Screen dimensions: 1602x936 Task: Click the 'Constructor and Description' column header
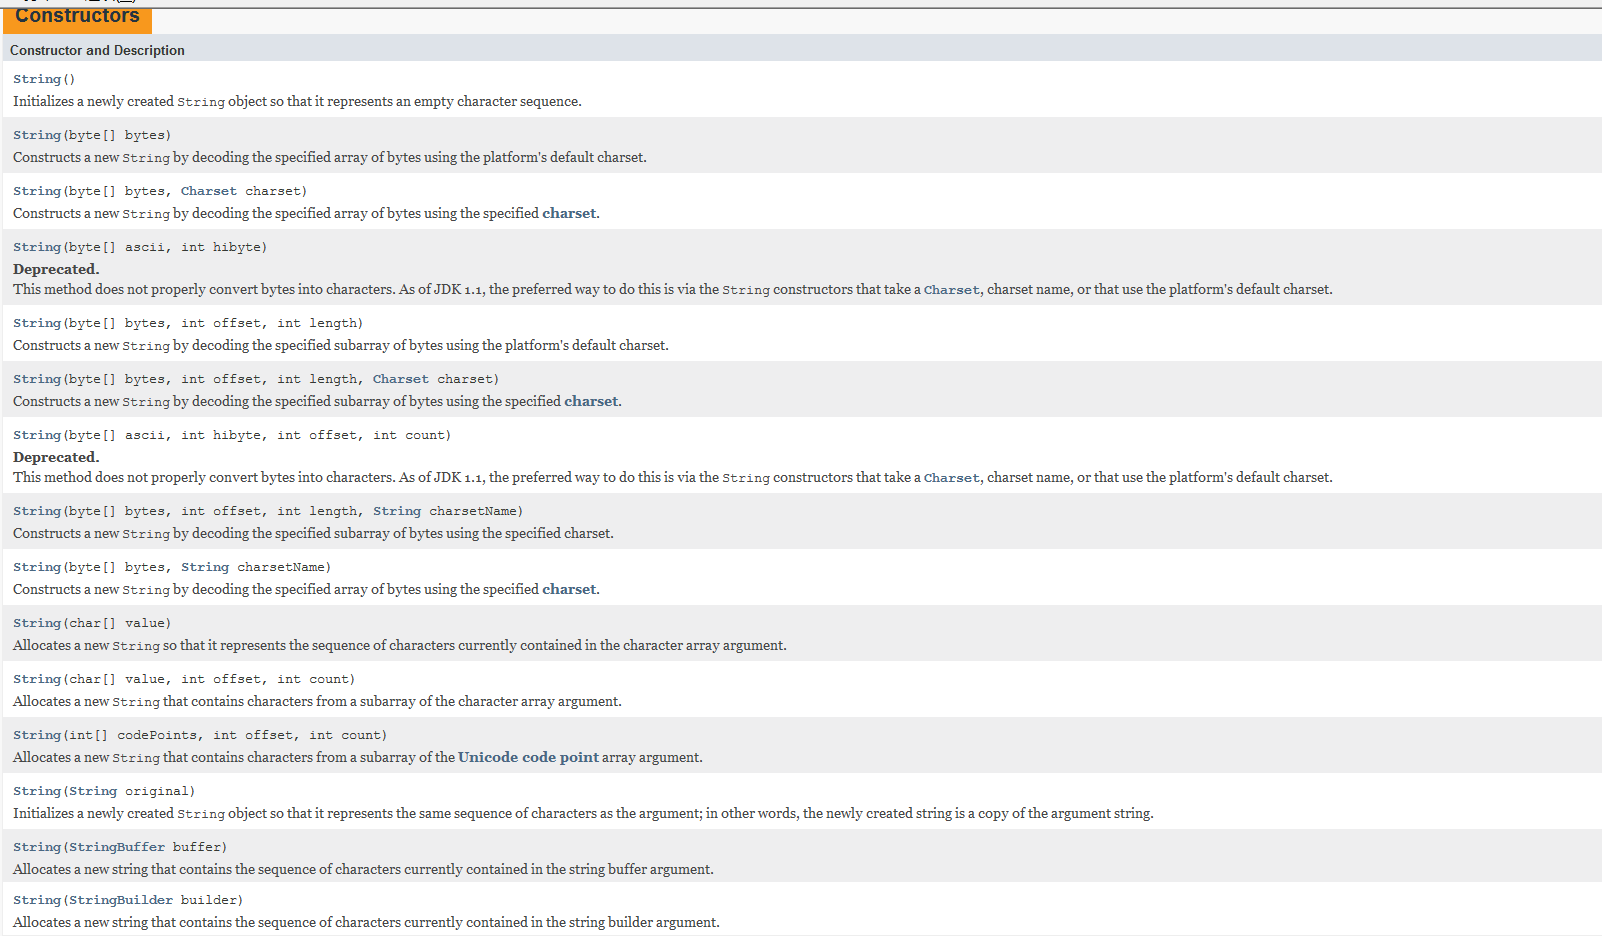(x=97, y=50)
